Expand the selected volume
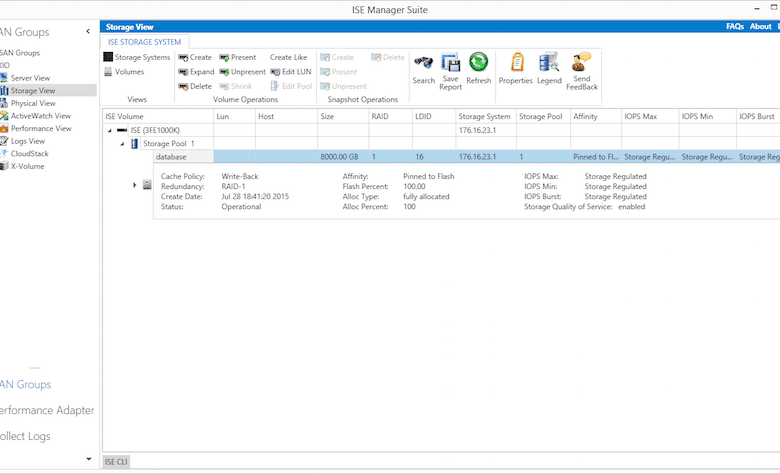This screenshot has height=474, width=780. tap(196, 72)
